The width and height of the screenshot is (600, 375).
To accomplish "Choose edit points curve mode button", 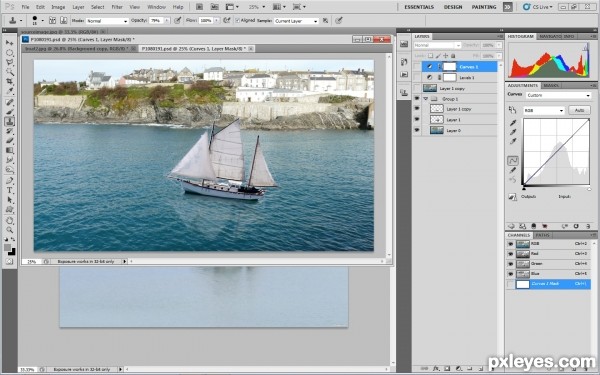I will tap(513, 160).
